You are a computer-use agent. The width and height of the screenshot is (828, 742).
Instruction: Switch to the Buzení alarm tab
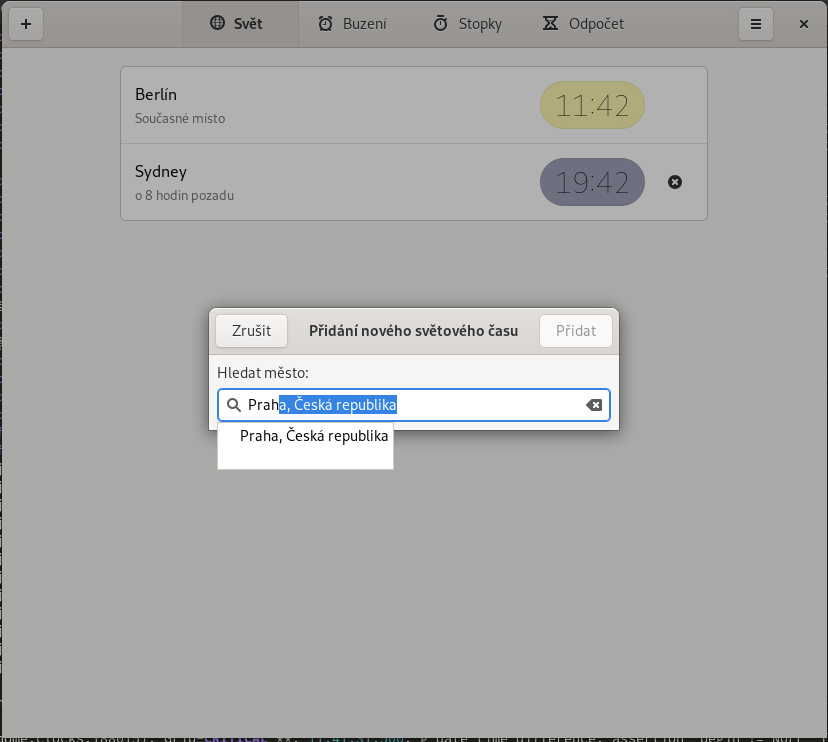pos(352,24)
